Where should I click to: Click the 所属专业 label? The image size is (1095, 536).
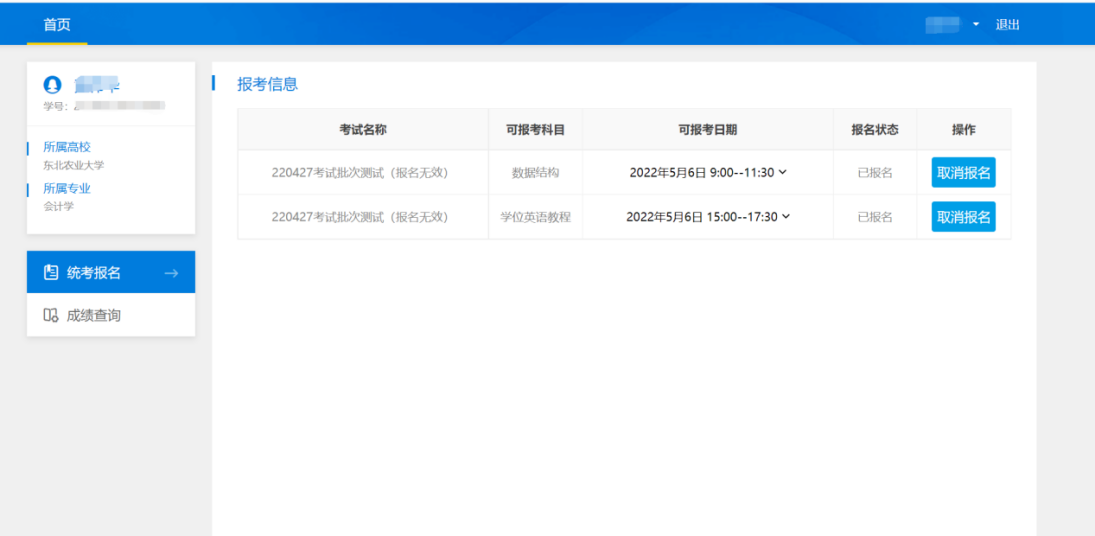(66, 188)
